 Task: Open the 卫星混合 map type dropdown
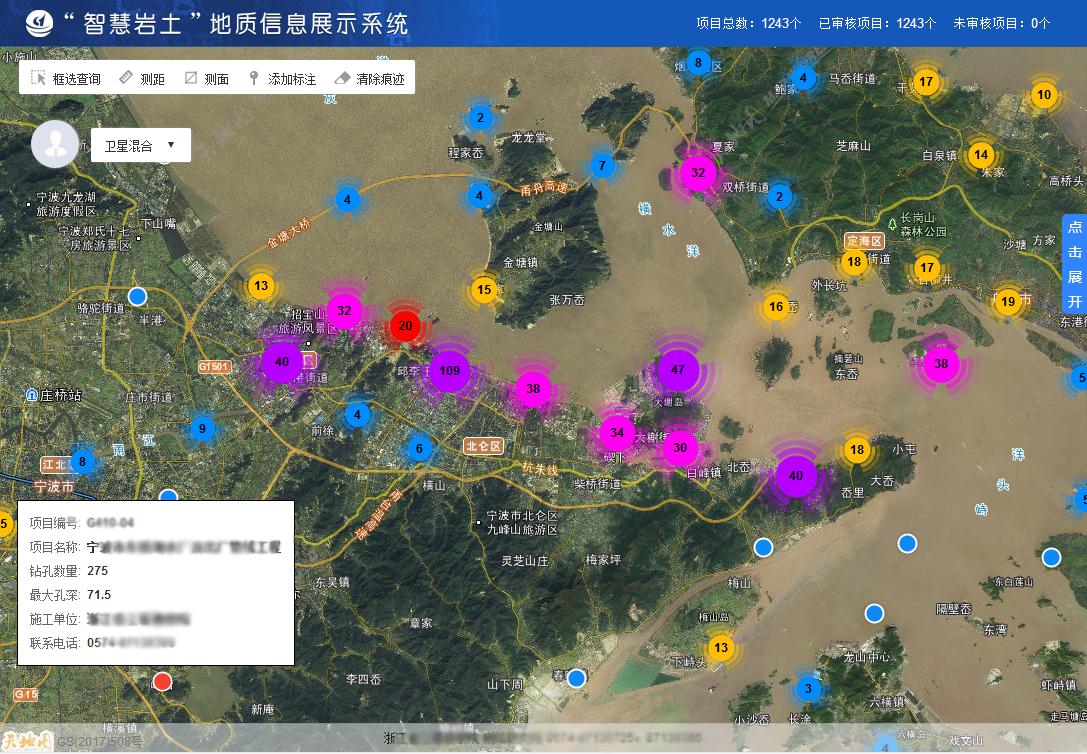coord(140,145)
